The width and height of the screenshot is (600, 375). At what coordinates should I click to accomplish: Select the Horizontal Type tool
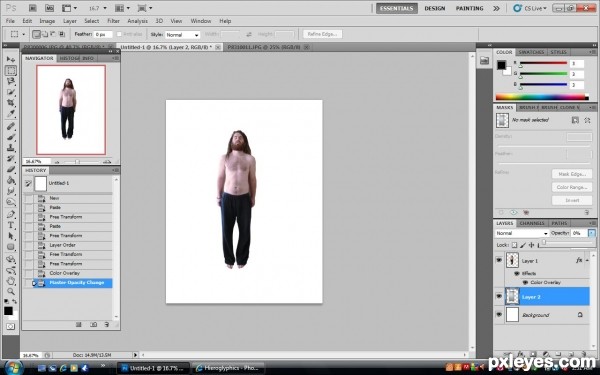[11, 225]
